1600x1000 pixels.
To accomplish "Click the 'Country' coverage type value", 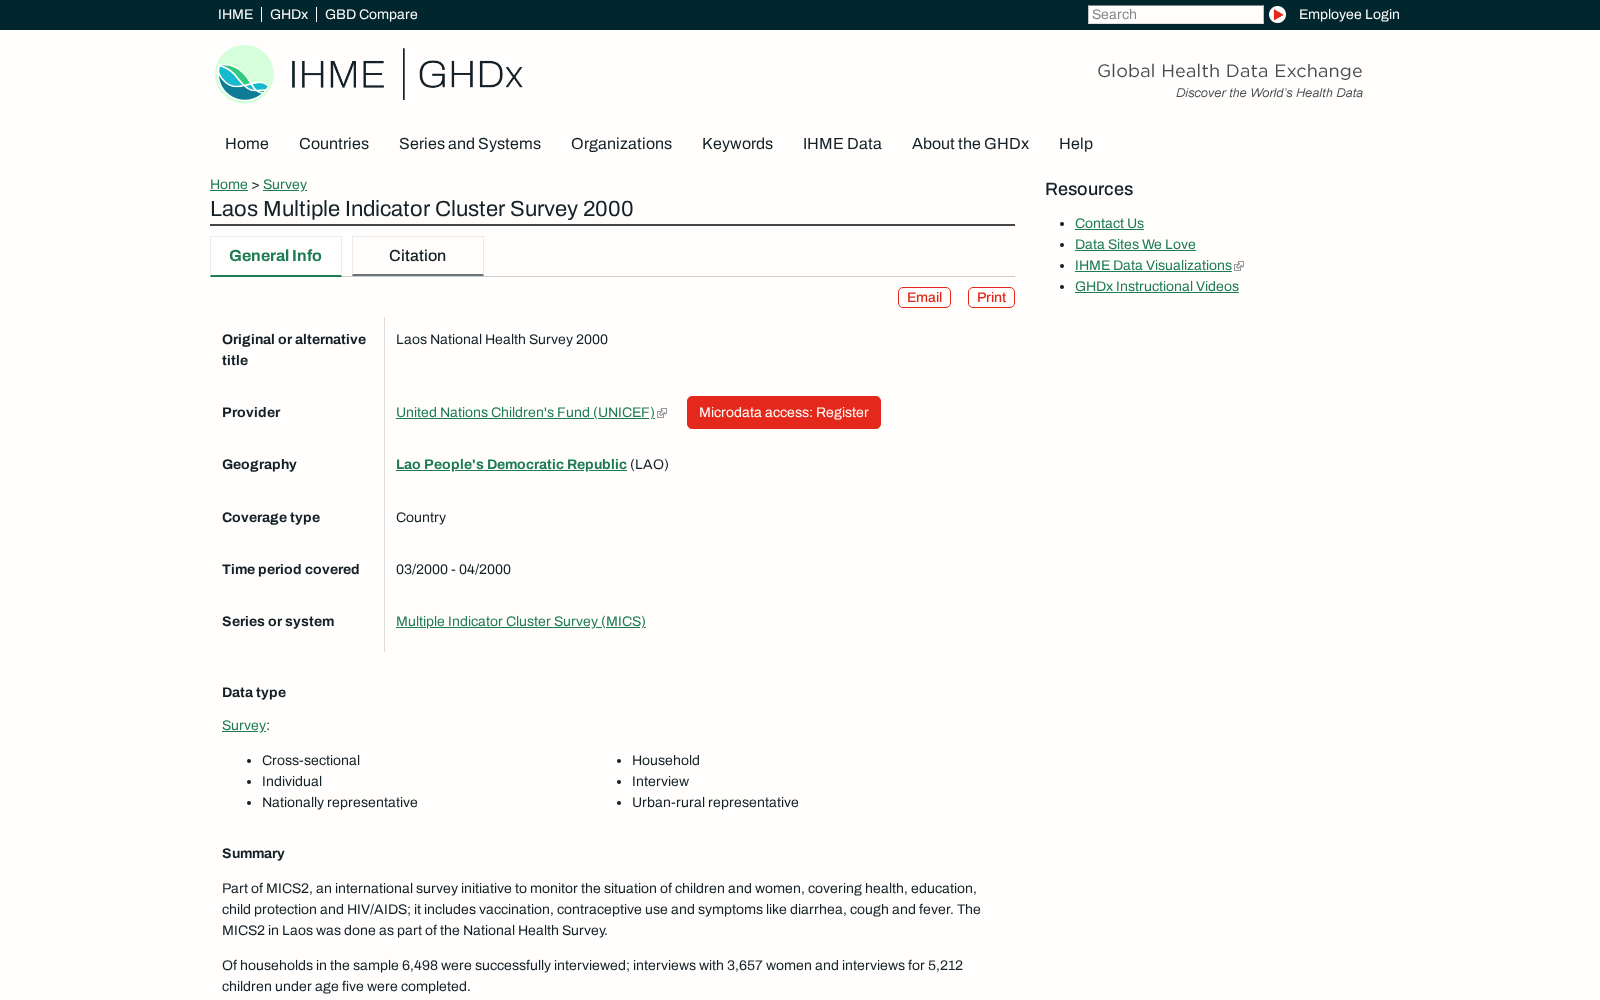I will pos(421,517).
